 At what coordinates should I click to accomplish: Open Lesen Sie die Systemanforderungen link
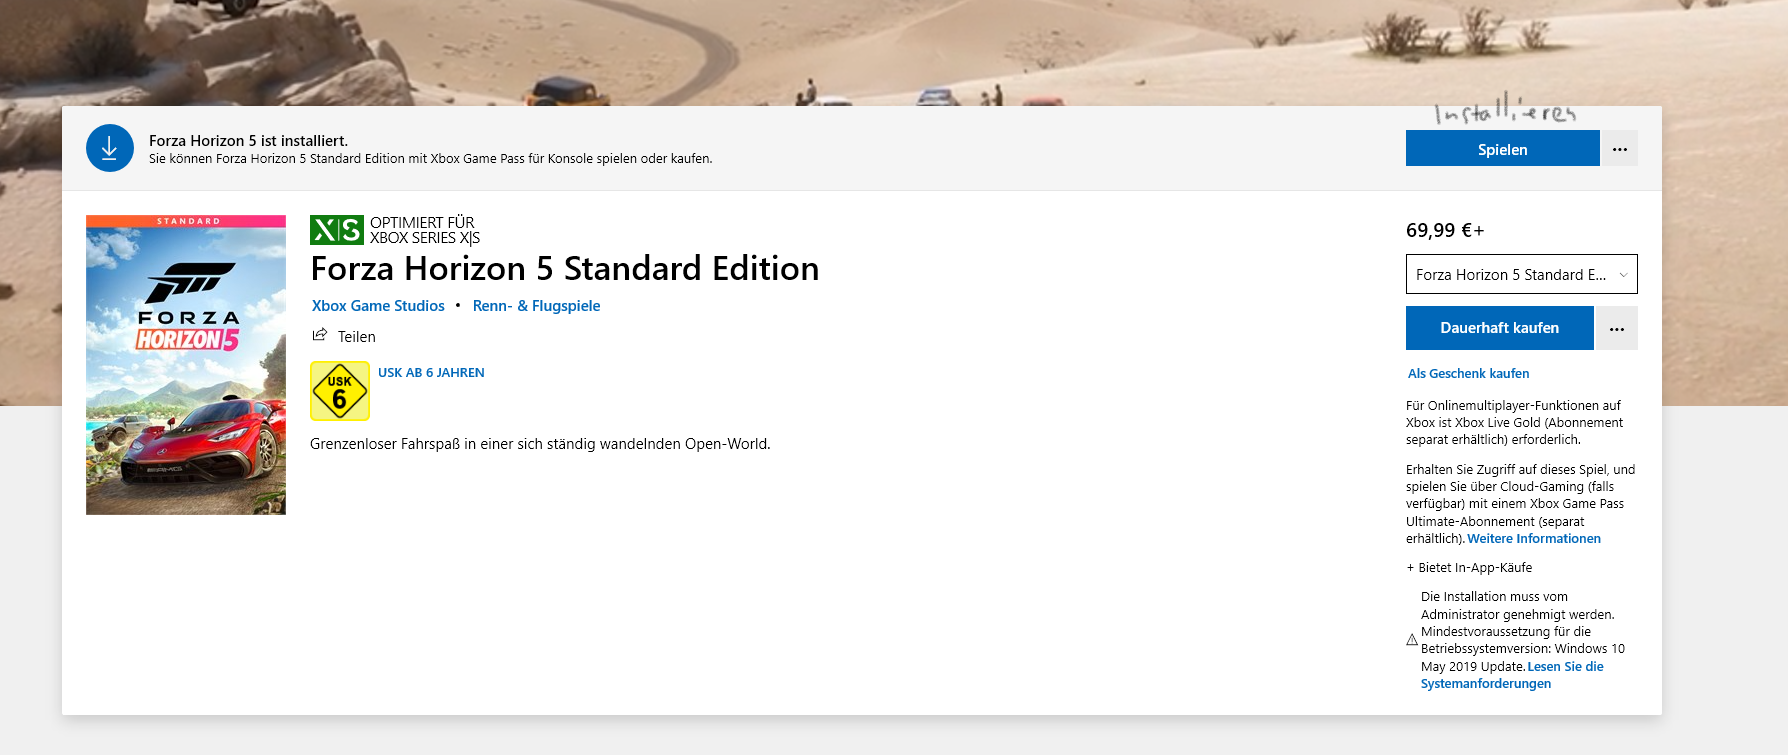click(1512, 675)
